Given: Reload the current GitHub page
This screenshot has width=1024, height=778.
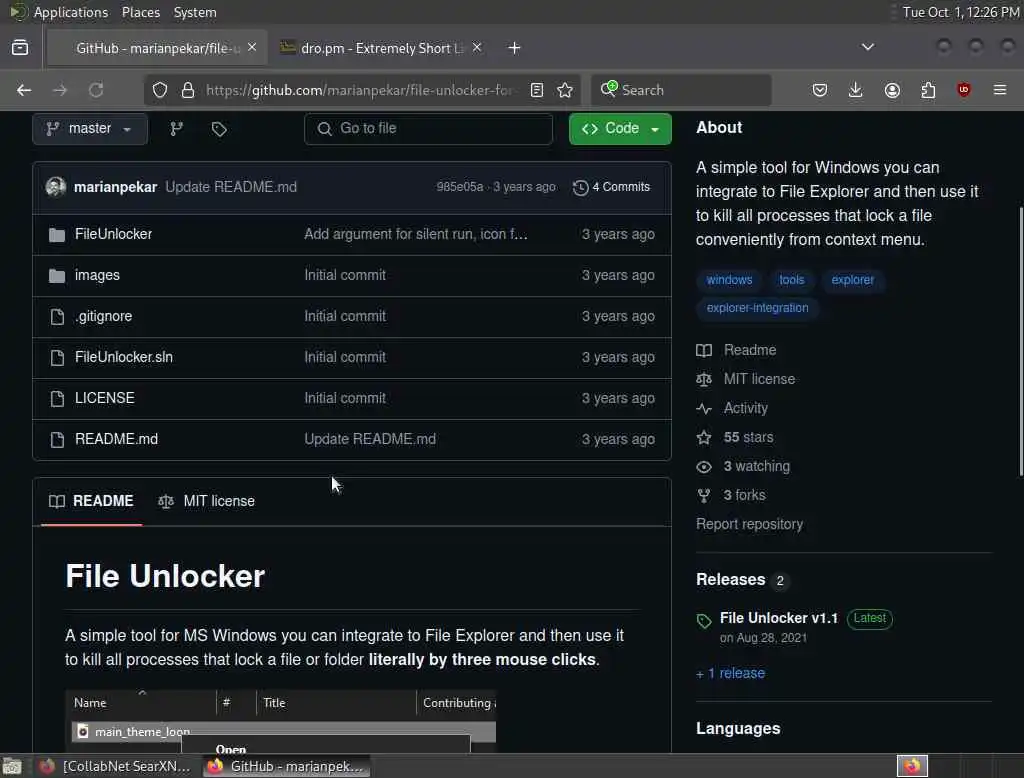Looking at the screenshot, I should [x=96, y=90].
